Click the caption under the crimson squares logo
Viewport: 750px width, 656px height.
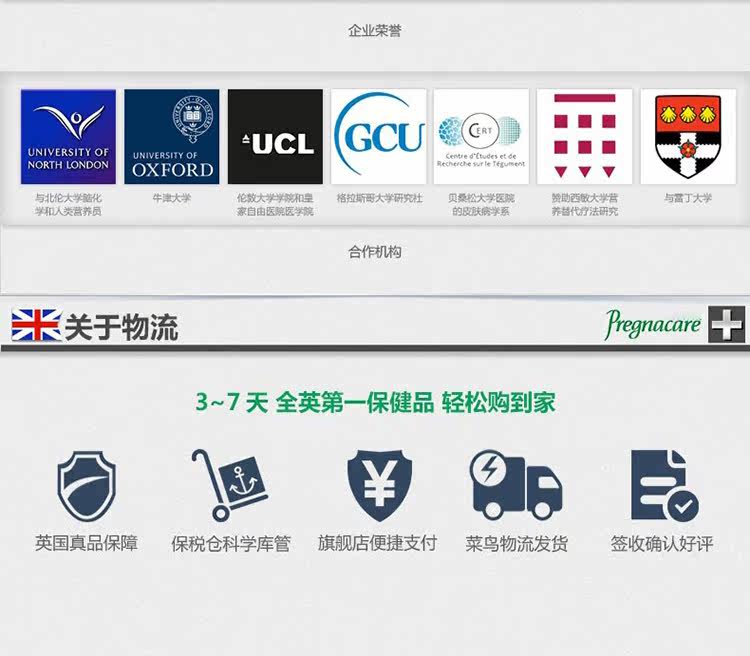pos(585,205)
